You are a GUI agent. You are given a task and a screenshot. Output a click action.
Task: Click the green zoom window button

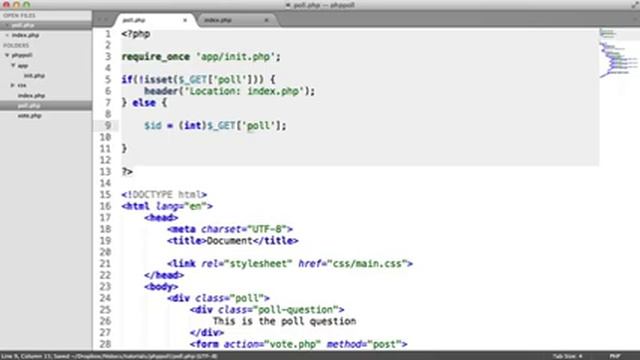(x=27, y=5)
